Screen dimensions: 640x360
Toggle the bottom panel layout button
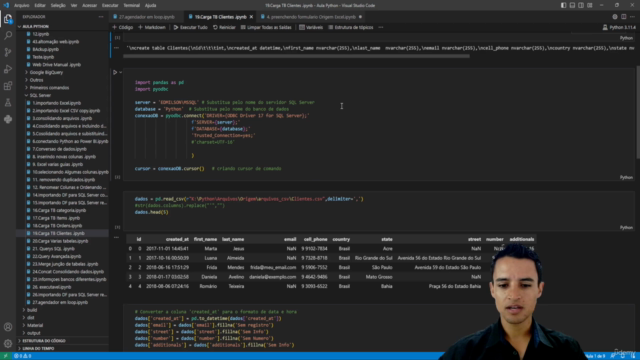click(572, 5)
